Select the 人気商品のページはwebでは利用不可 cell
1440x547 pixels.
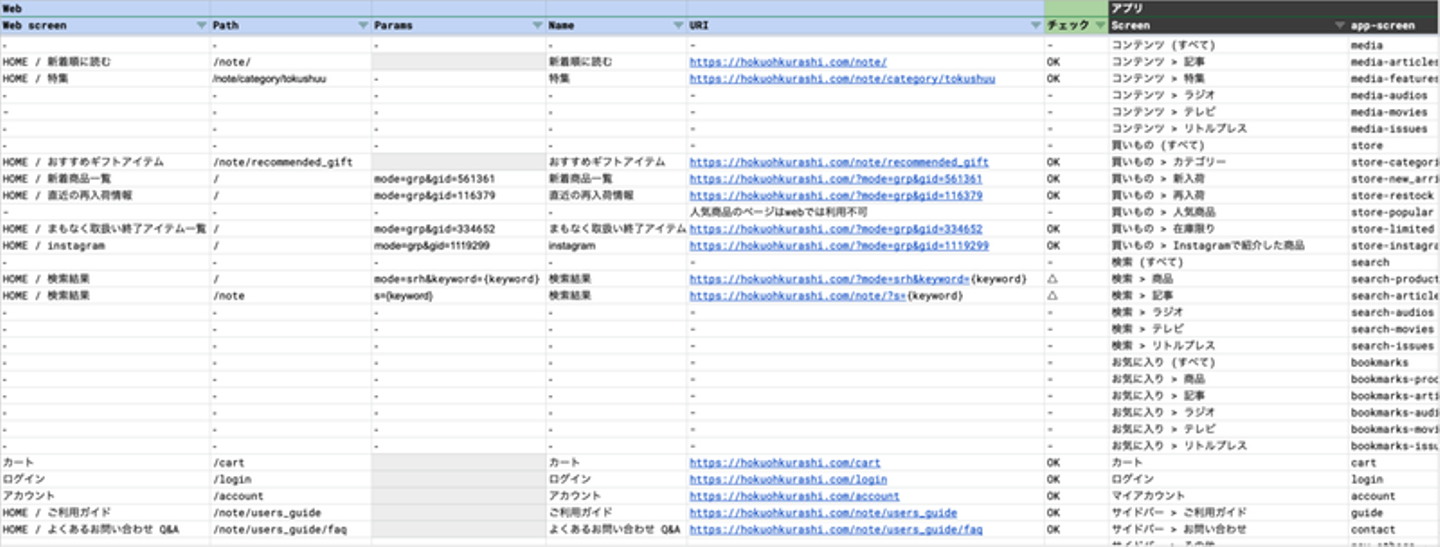point(778,212)
